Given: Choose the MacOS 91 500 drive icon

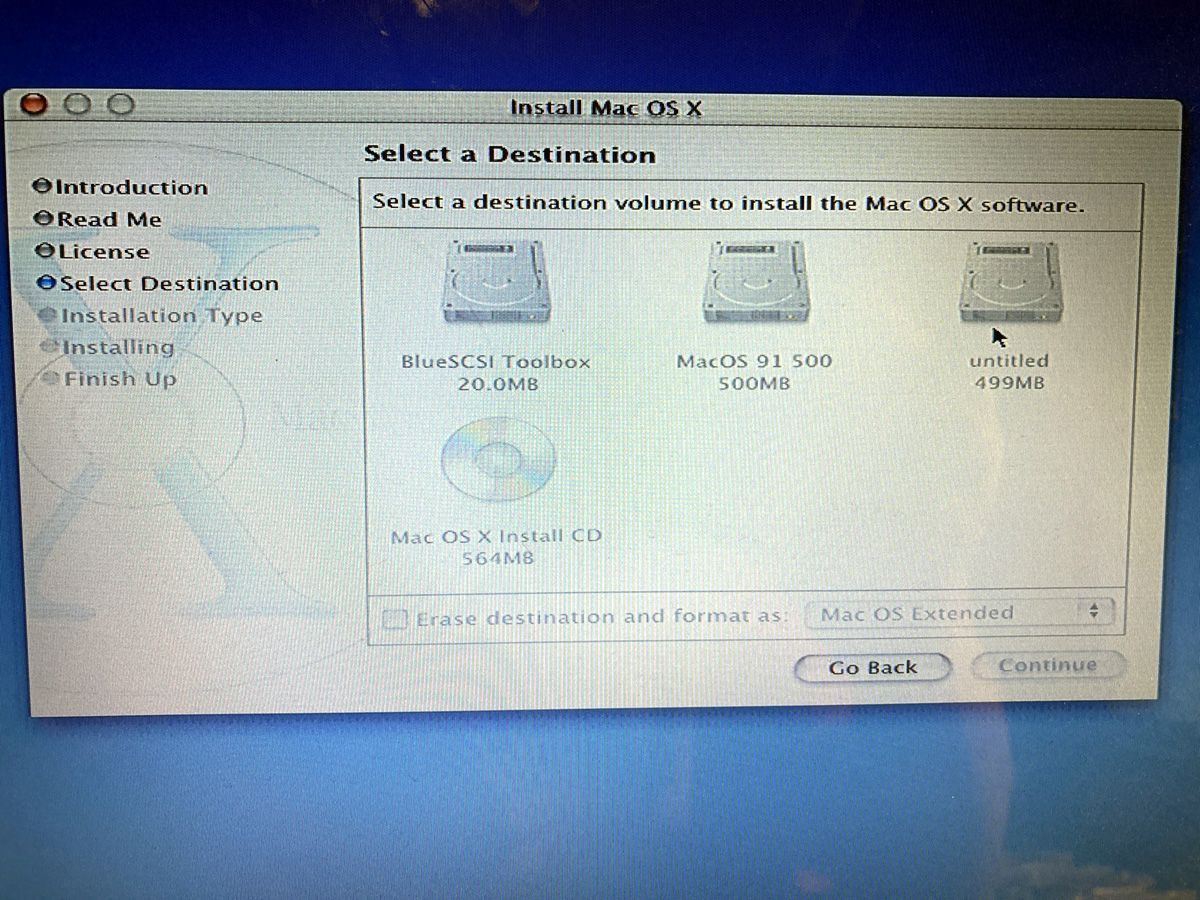Looking at the screenshot, I should 754,284.
